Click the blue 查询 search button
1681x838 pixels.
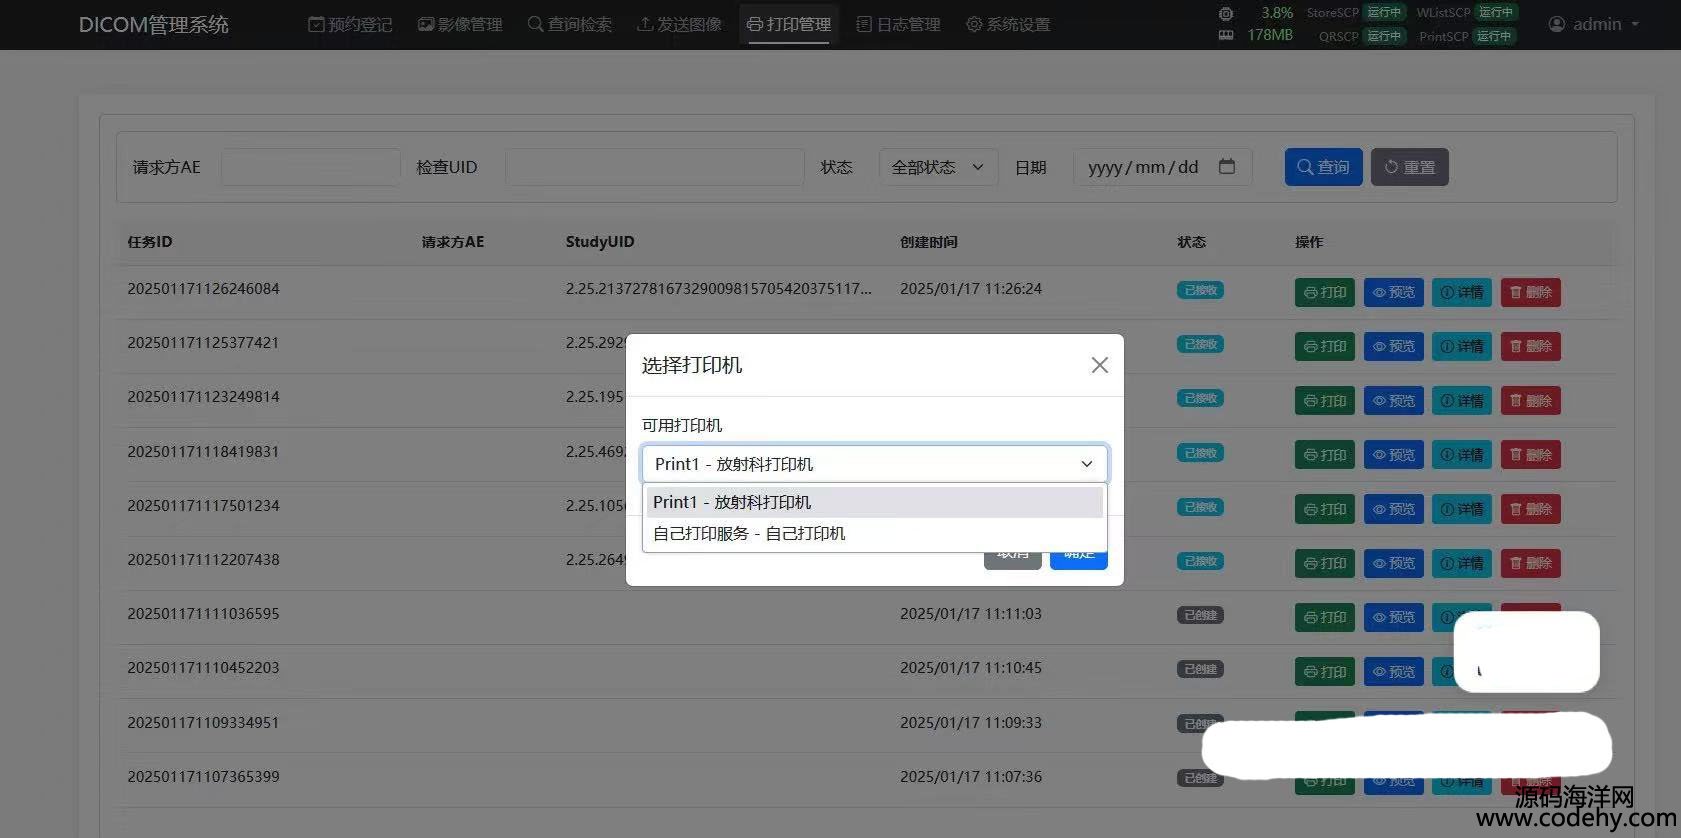coord(1323,167)
